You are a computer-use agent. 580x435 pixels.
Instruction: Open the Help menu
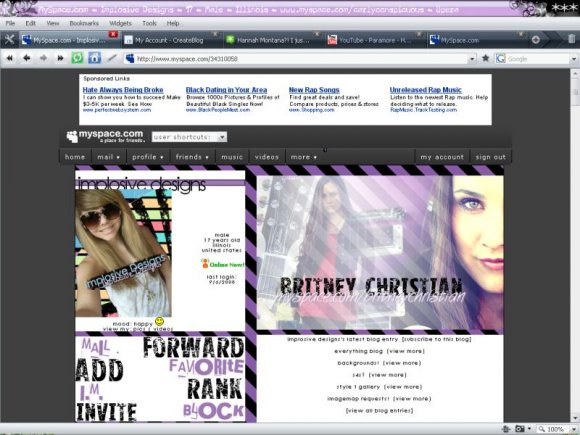(173, 23)
